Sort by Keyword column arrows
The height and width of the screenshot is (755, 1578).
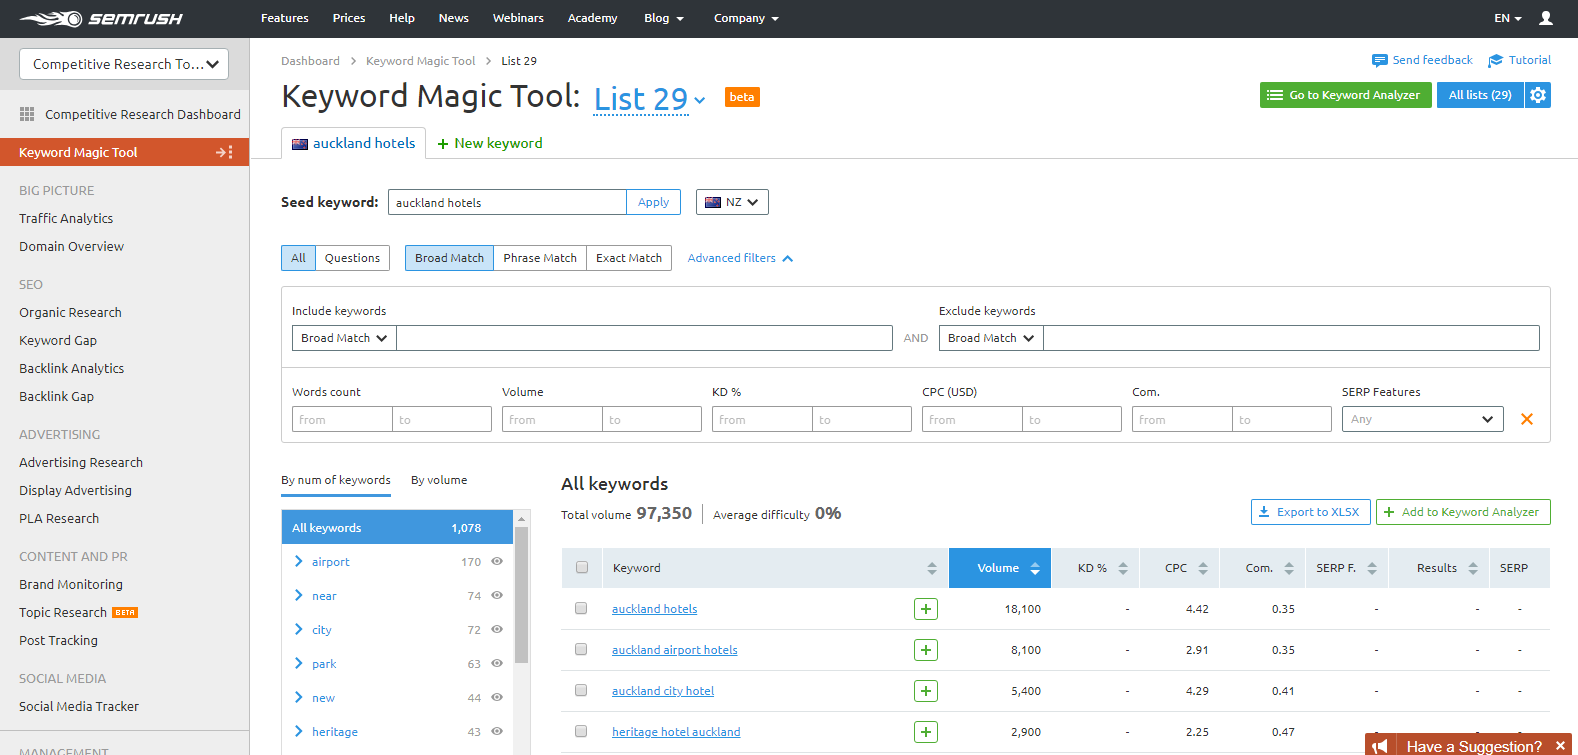[932, 568]
